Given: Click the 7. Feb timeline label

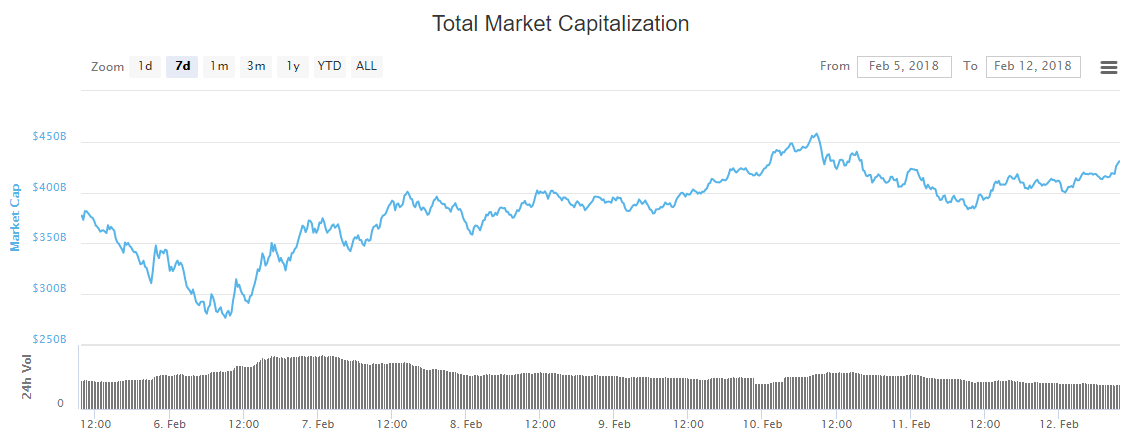Looking at the screenshot, I should [318, 424].
